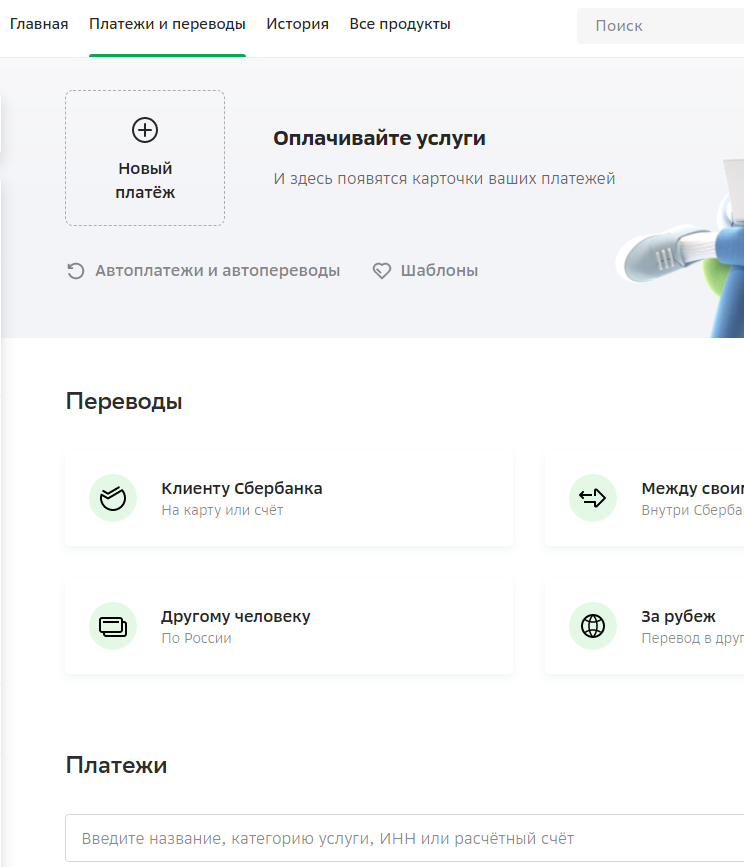Click the По России subtitle
The height and width of the screenshot is (867, 744).
(196, 638)
